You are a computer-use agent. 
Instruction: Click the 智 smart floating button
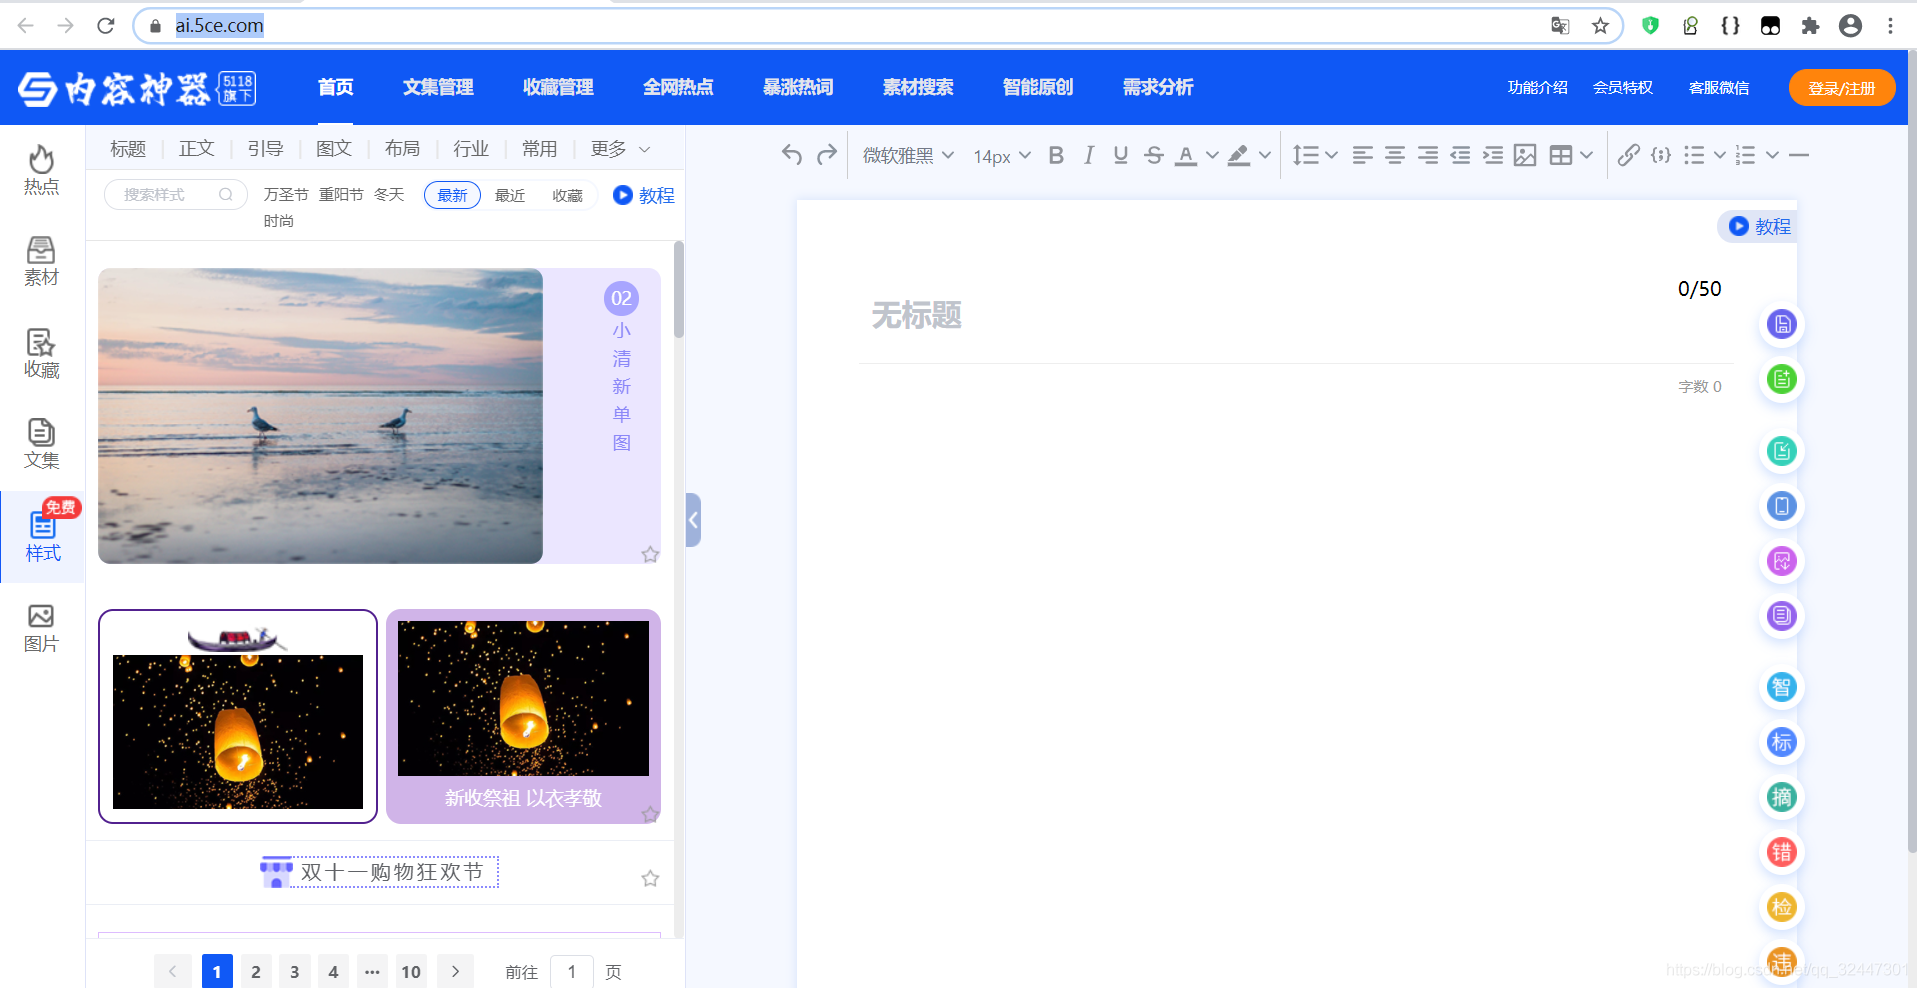(x=1782, y=687)
